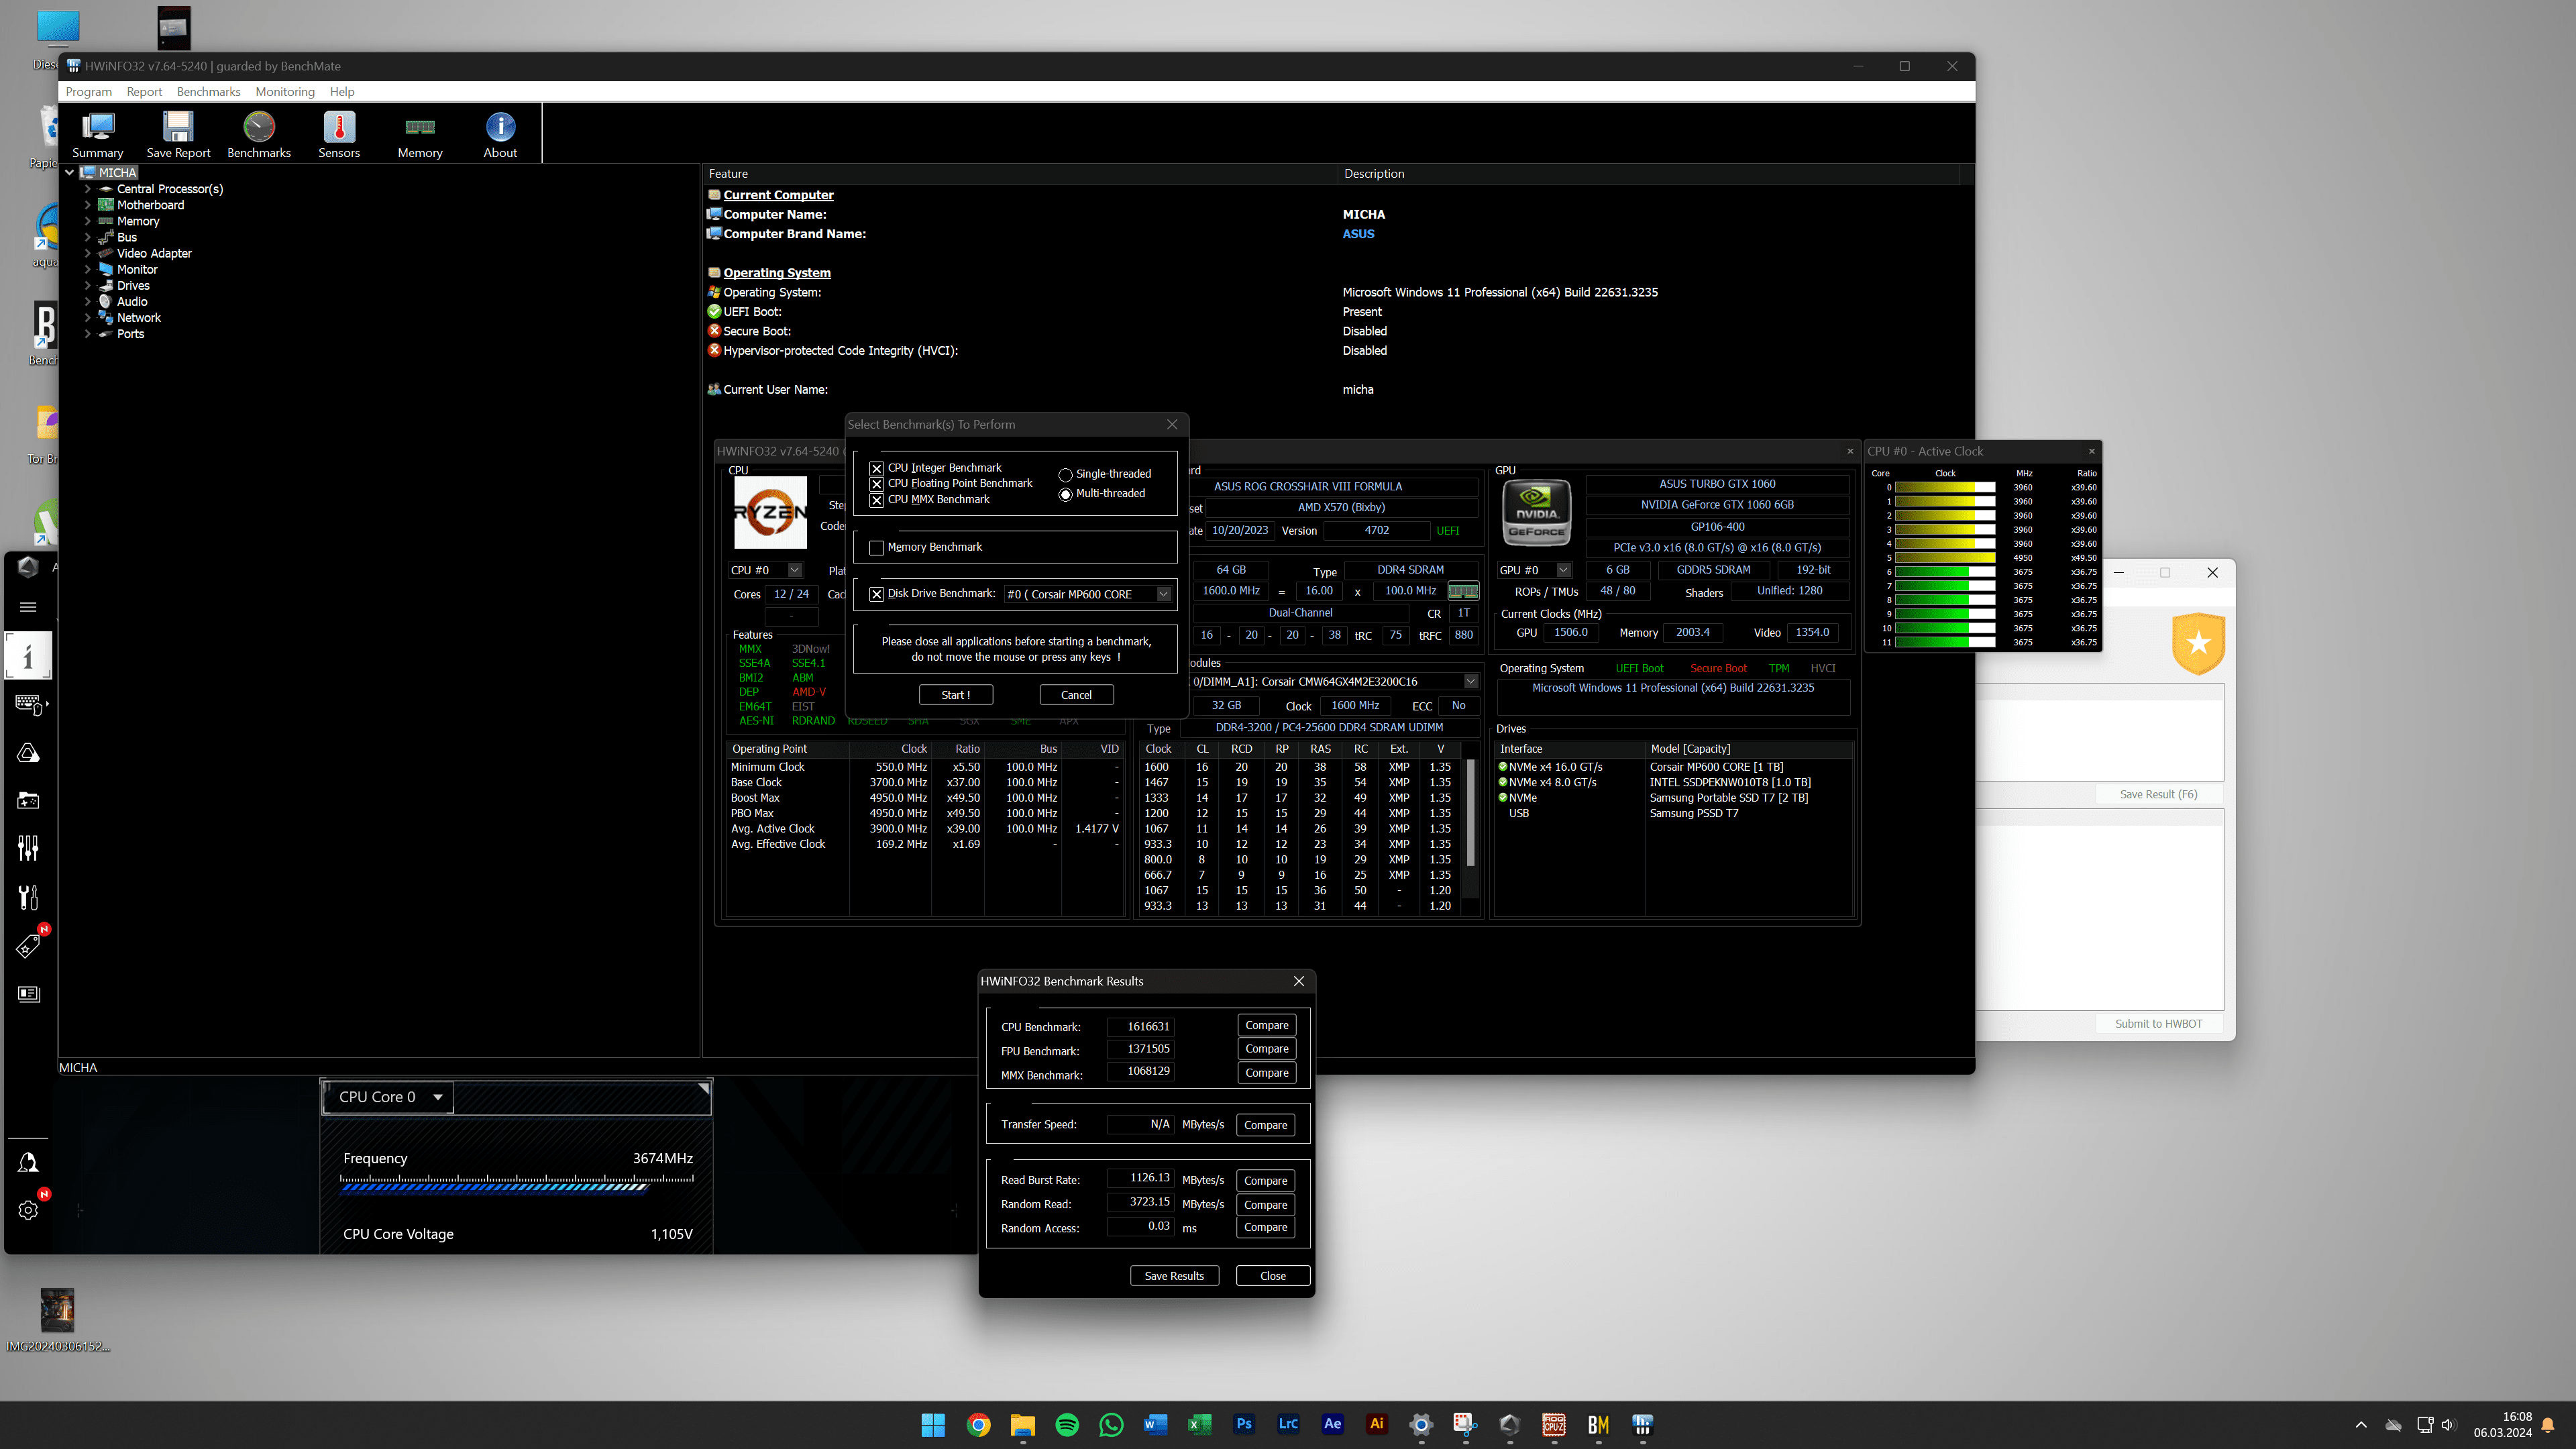Select the Single-threaded radio option
Image resolution: width=2576 pixels, height=1449 pixels.
pos(1065,475)
